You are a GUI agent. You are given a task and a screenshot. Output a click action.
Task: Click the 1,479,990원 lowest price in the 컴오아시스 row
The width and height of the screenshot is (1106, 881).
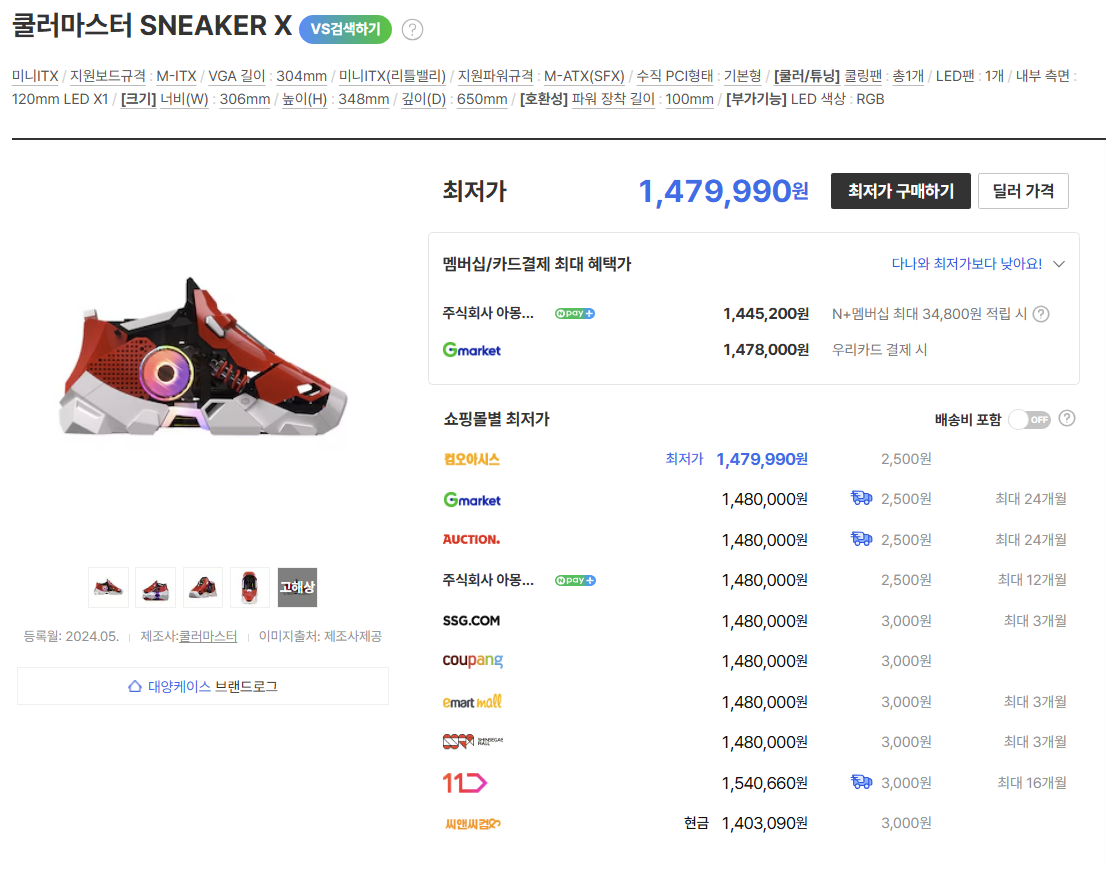(x=762, y=459)
